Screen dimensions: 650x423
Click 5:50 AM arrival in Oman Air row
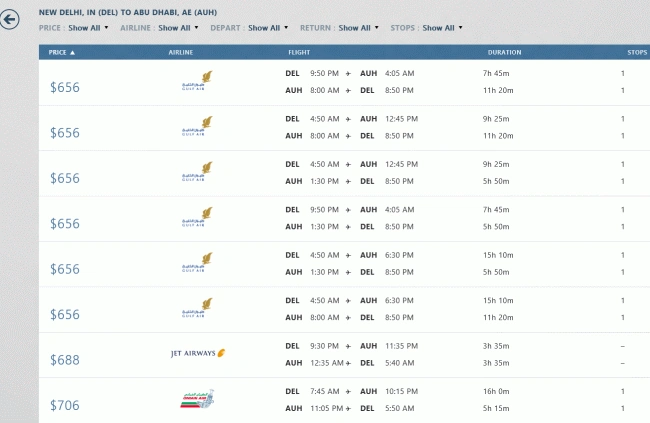[399, 408]
